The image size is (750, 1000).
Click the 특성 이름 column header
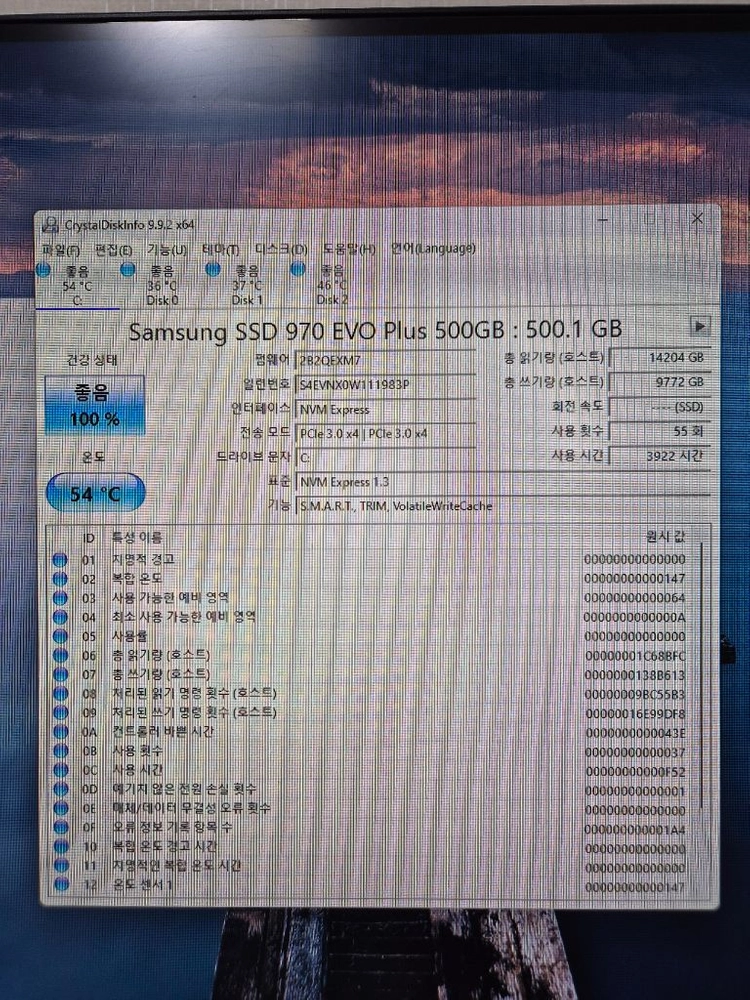tap(137, 538)
